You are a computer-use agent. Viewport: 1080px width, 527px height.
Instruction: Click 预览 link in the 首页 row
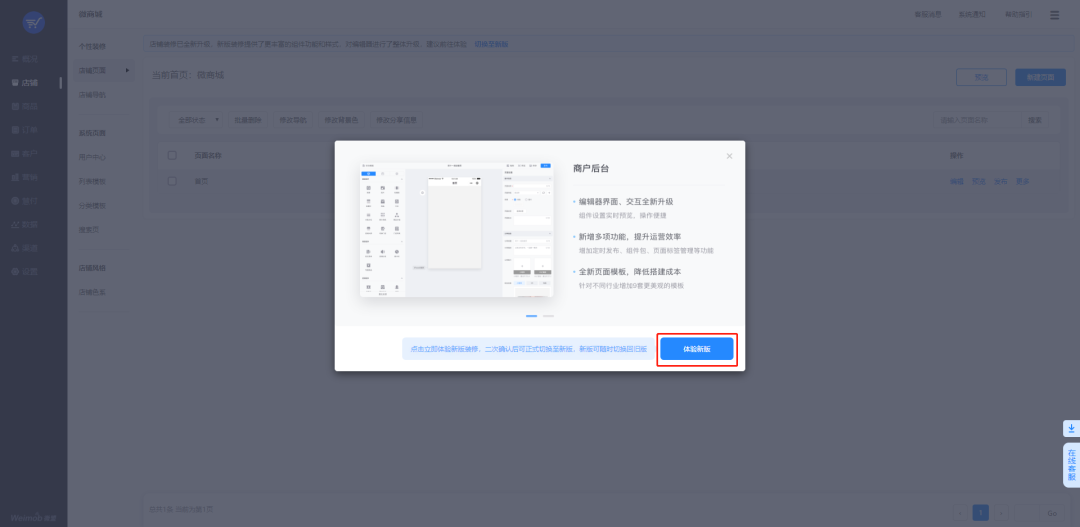[979, 181]
